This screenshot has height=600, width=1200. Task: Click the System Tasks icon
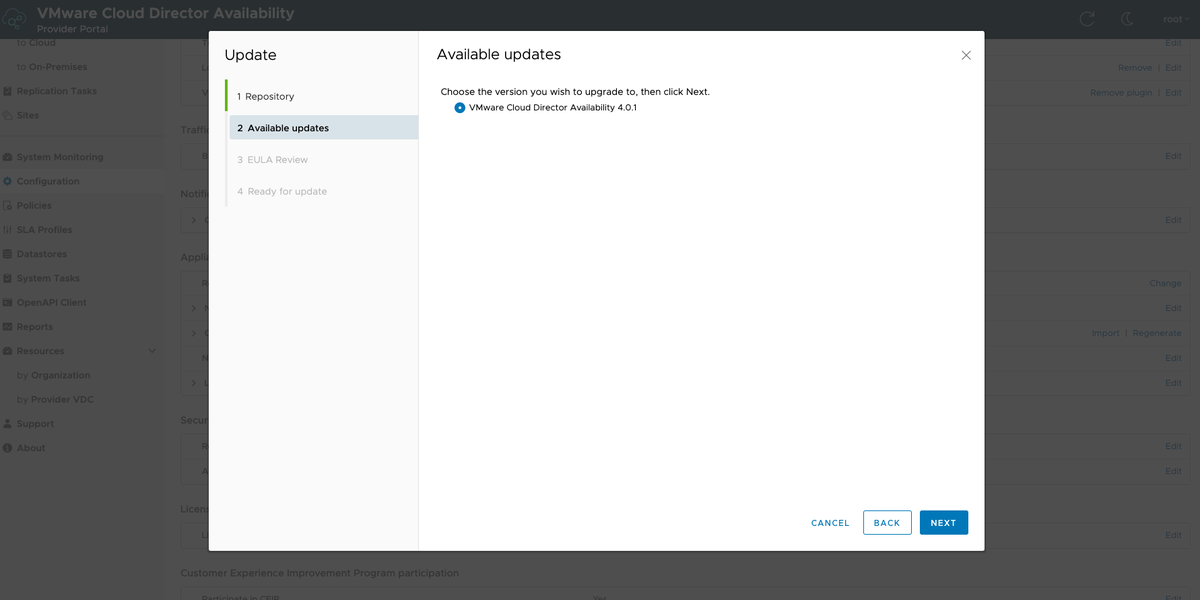[8, 278]
